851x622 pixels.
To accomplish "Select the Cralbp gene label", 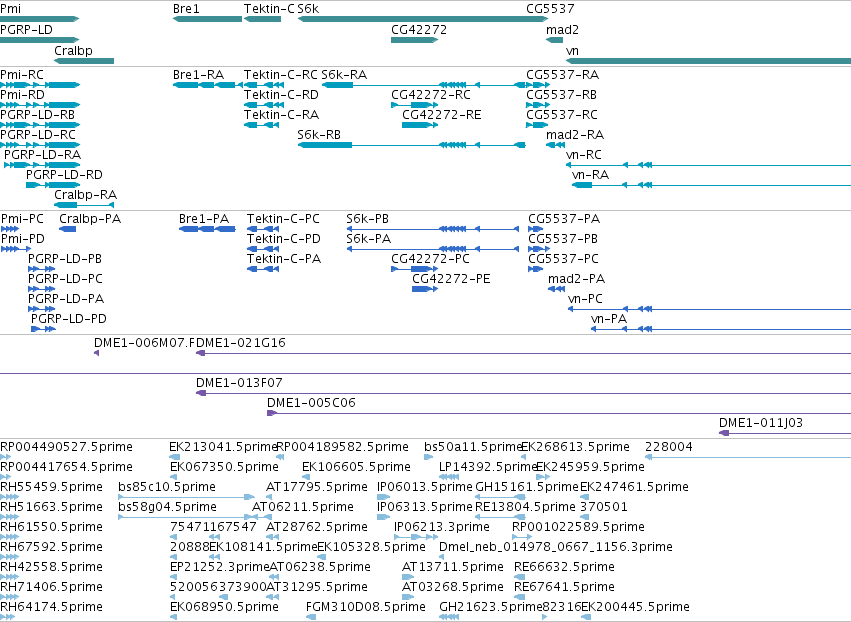I will click(x=73, y=51).
